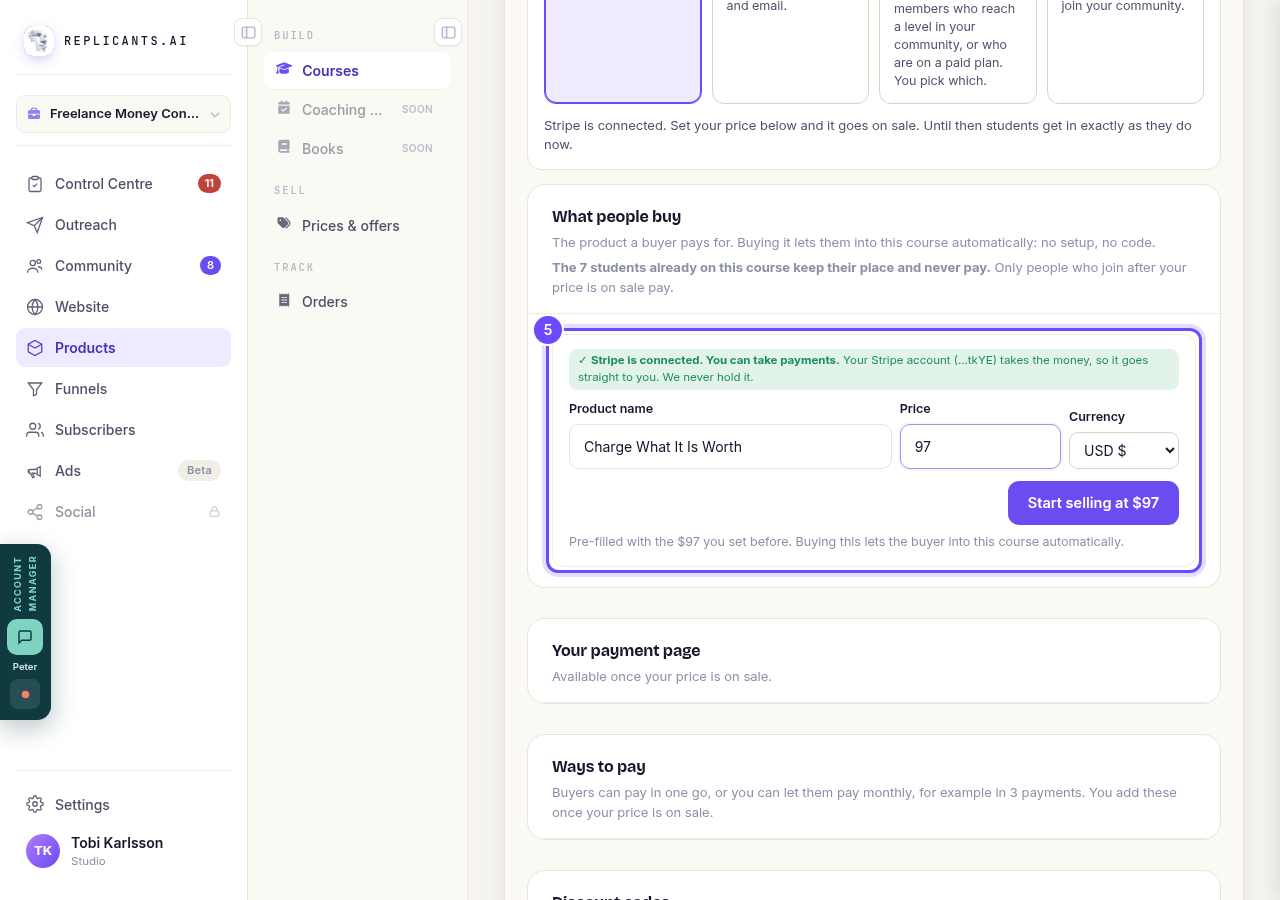The height and width of the screenshot is (900, 1280).
Task: Click the Subscribers users icon
Action: tap(35, 430)
